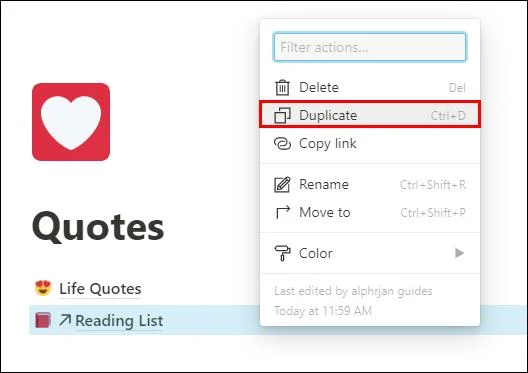Click the Ctrl+Shift+R shortcut text
This screenshot has width=528, height=373.
click(x=433, y=185)
